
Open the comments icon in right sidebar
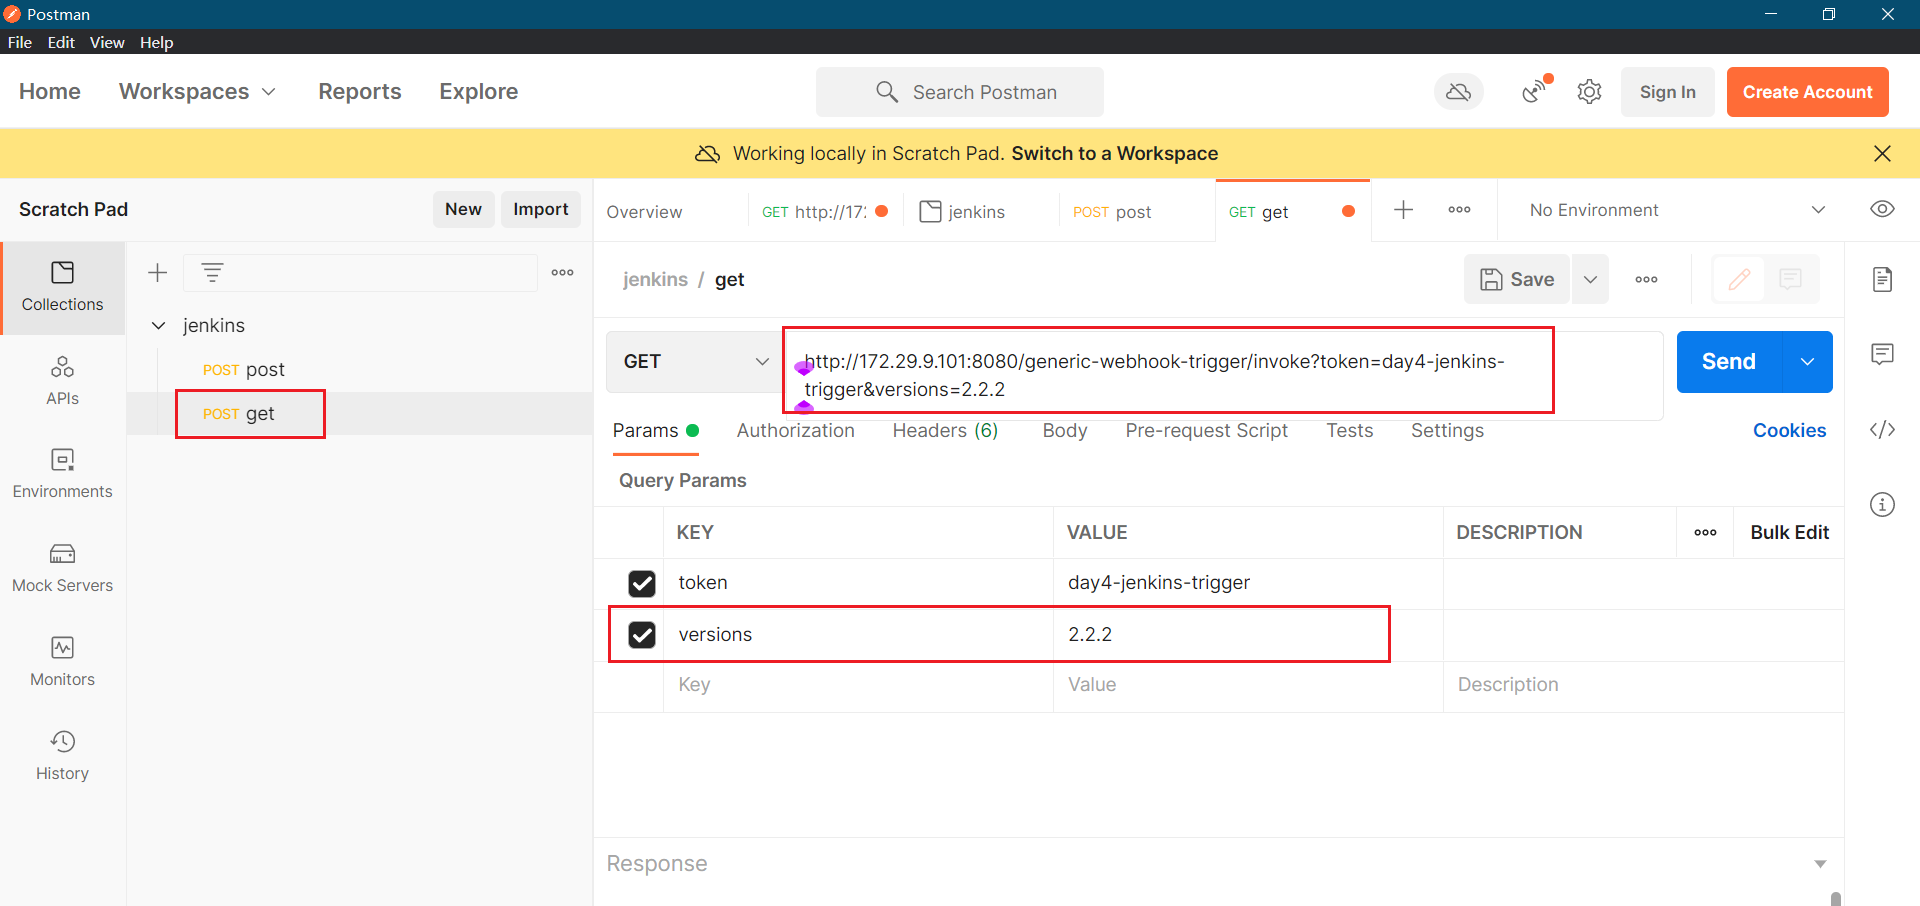point(1882,354)
